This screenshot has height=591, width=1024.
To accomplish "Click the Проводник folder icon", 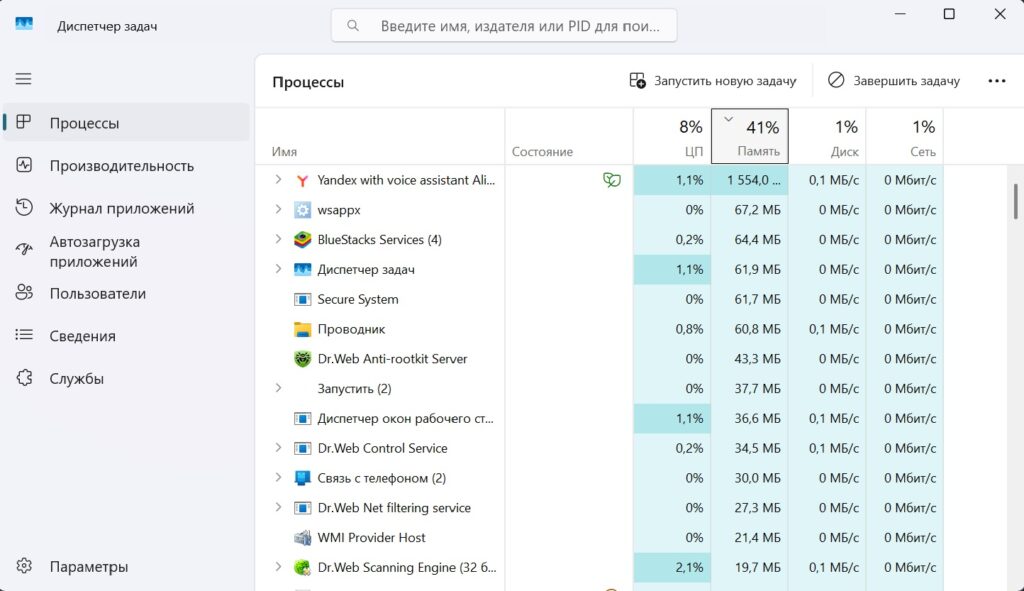I will (302, 329).
